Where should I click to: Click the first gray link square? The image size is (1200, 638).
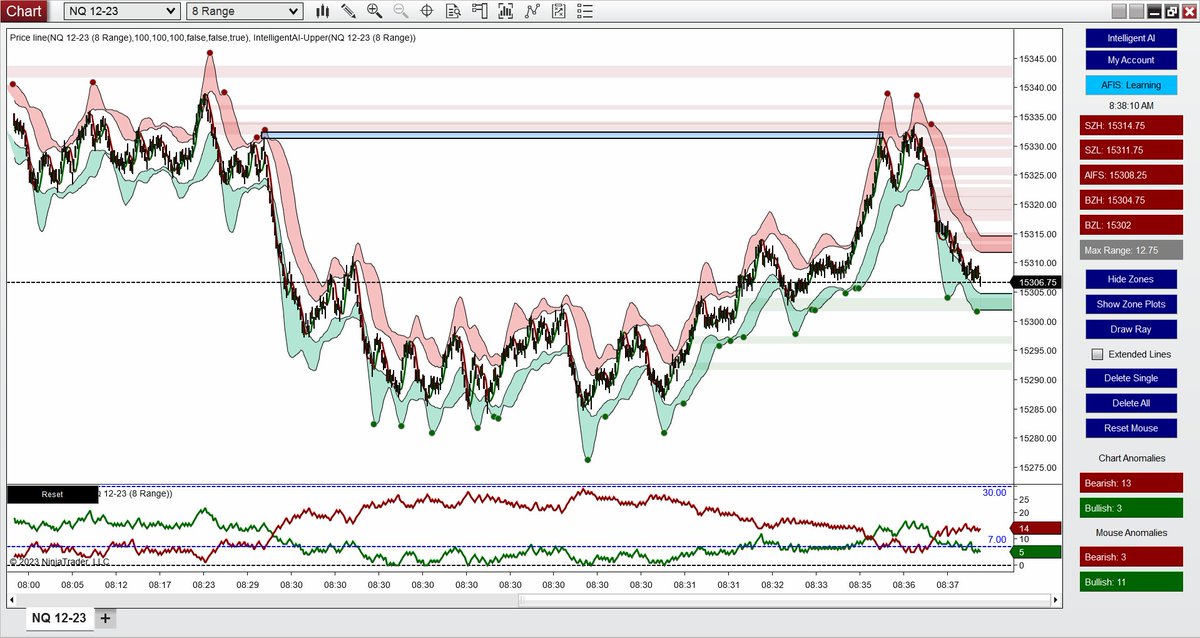[x=1119, y=11]
